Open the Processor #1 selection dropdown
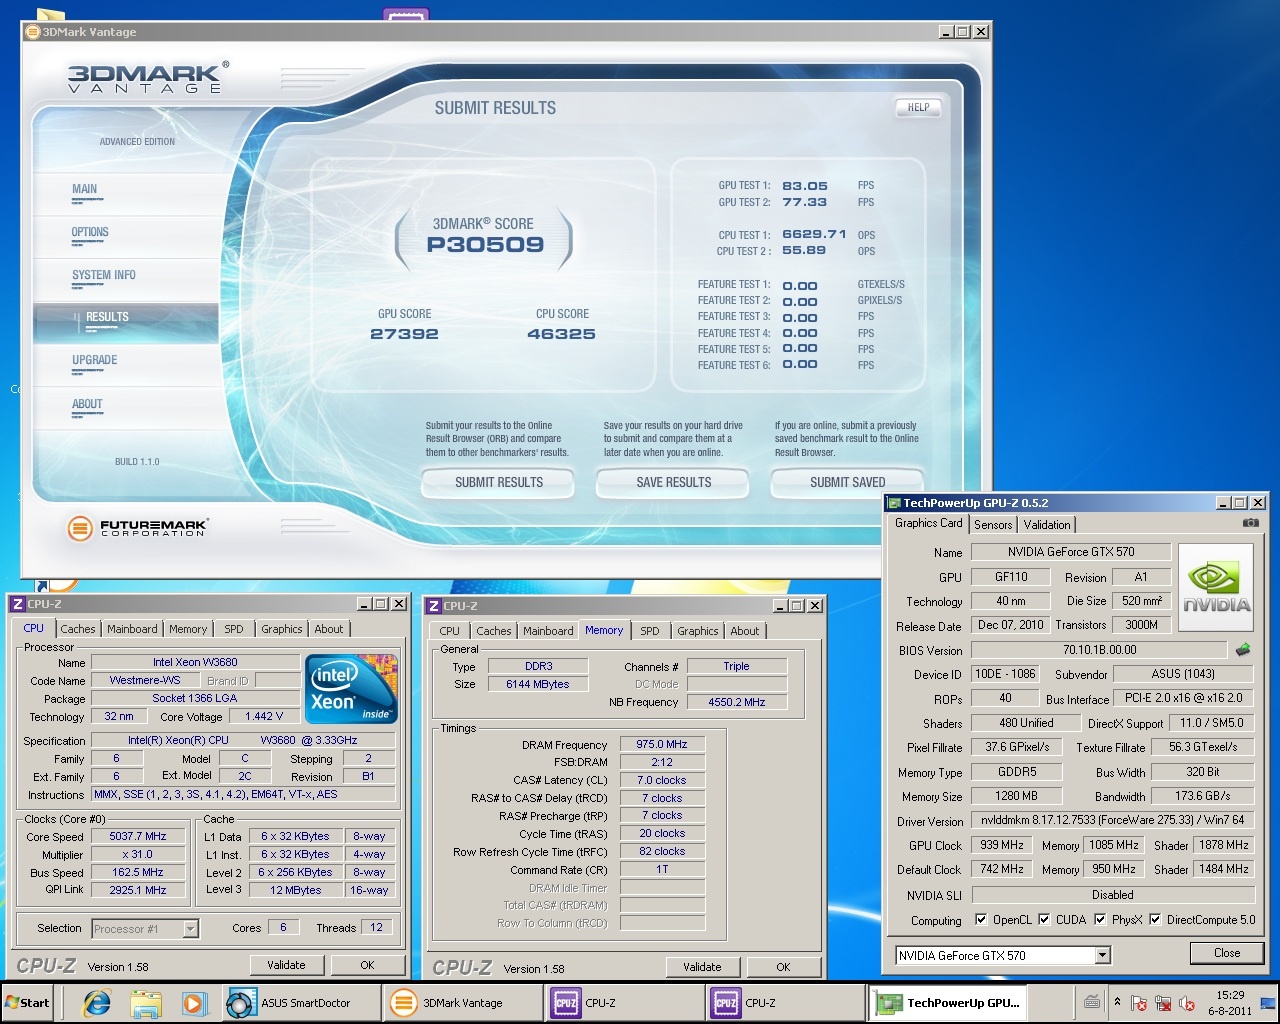 [x=190, y=929]
